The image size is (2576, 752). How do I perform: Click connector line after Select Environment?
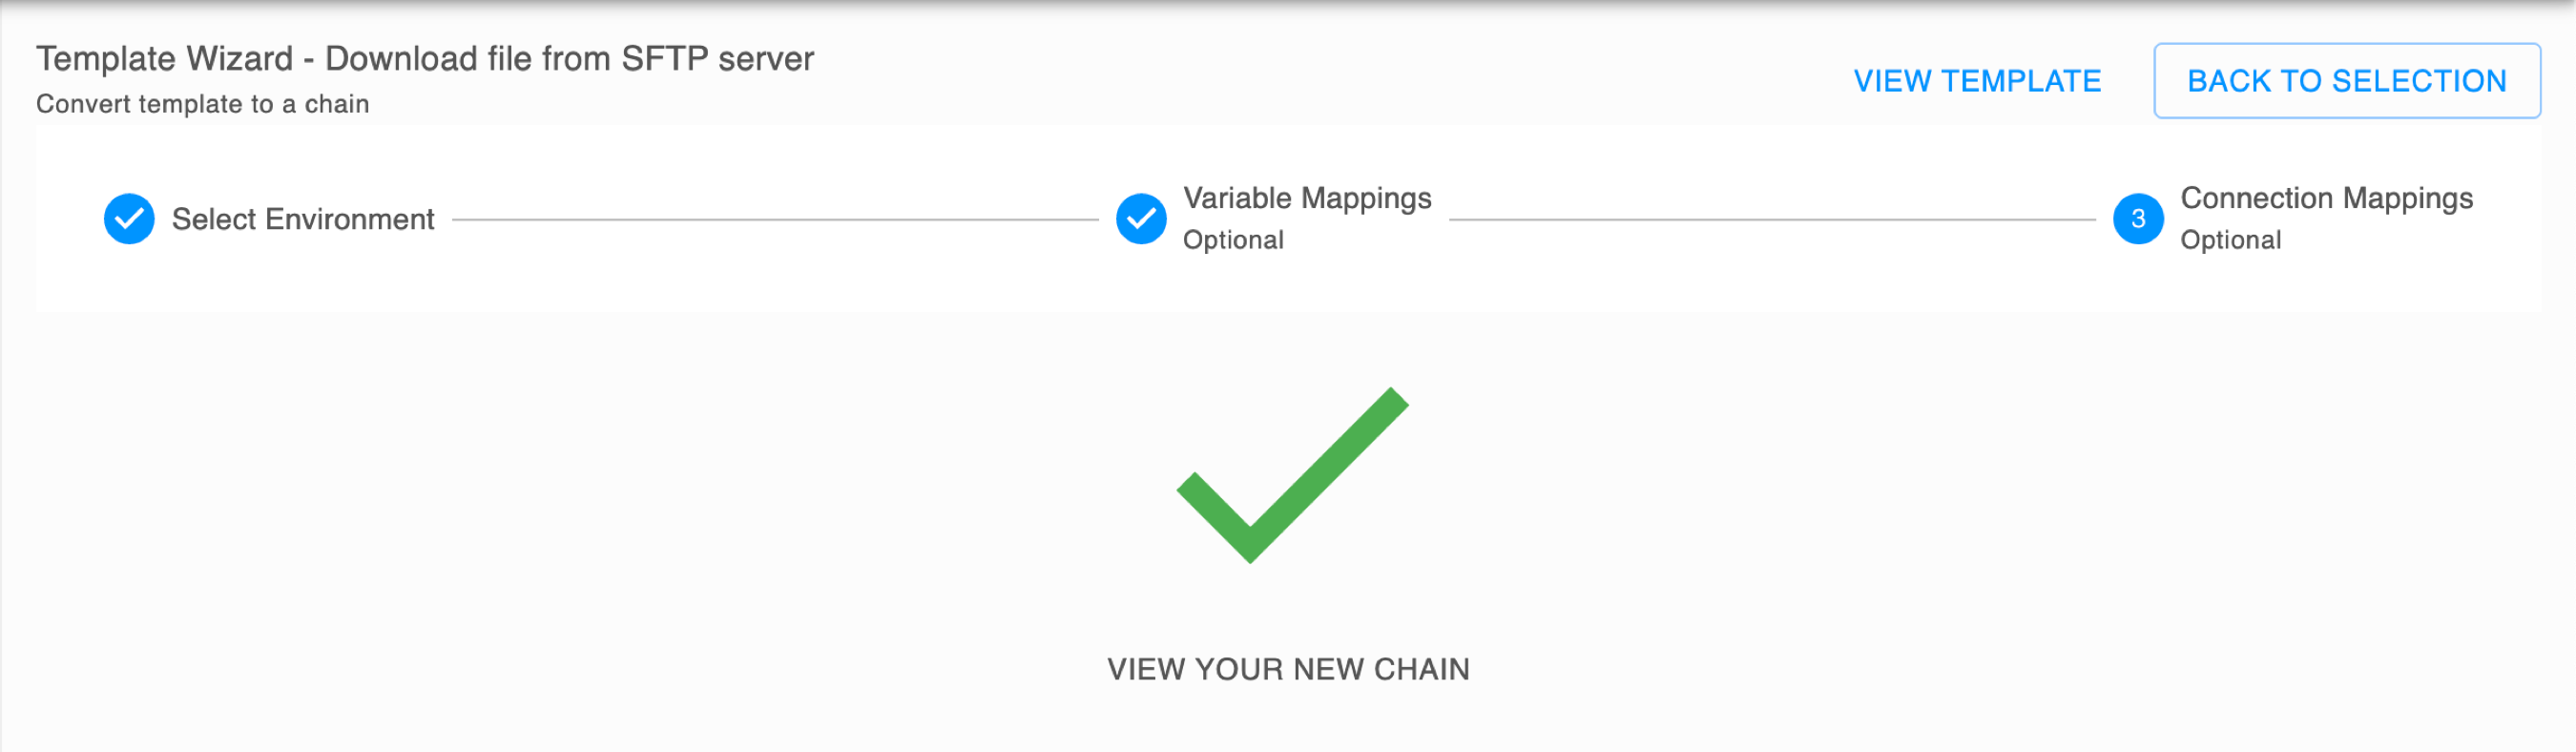775,219
